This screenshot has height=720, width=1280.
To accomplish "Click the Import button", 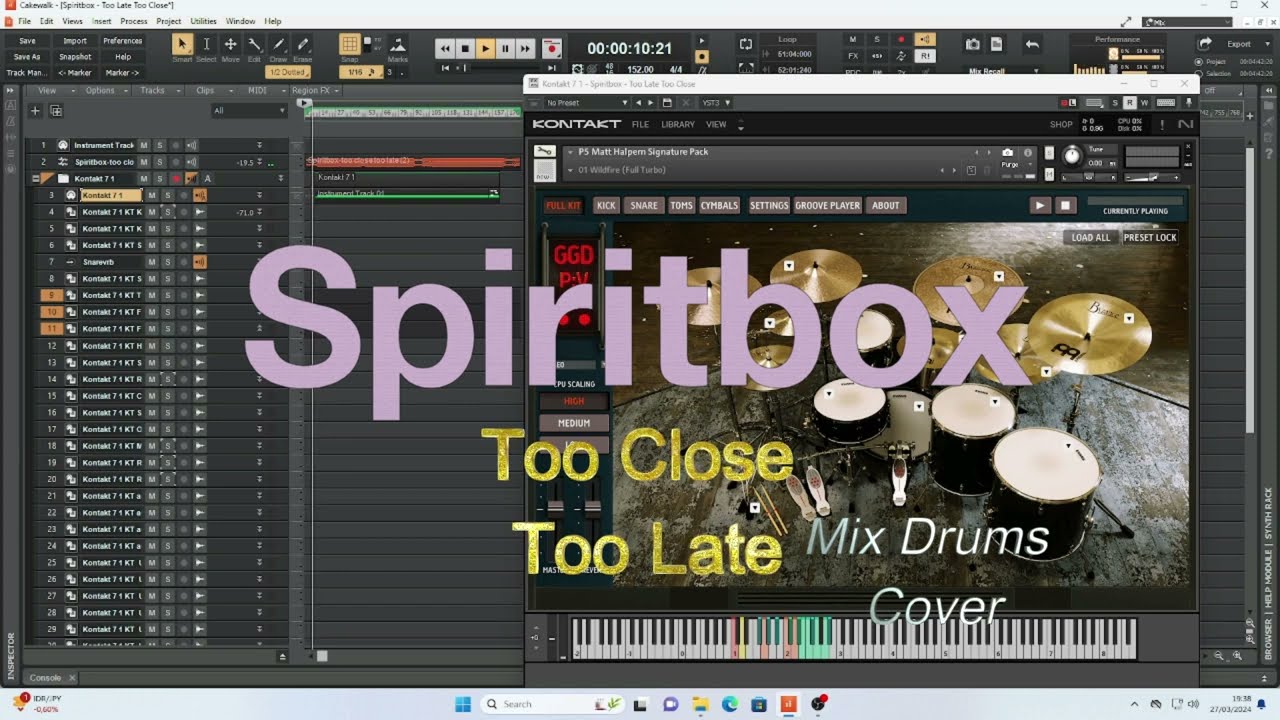I will click(x=75, y=41).
